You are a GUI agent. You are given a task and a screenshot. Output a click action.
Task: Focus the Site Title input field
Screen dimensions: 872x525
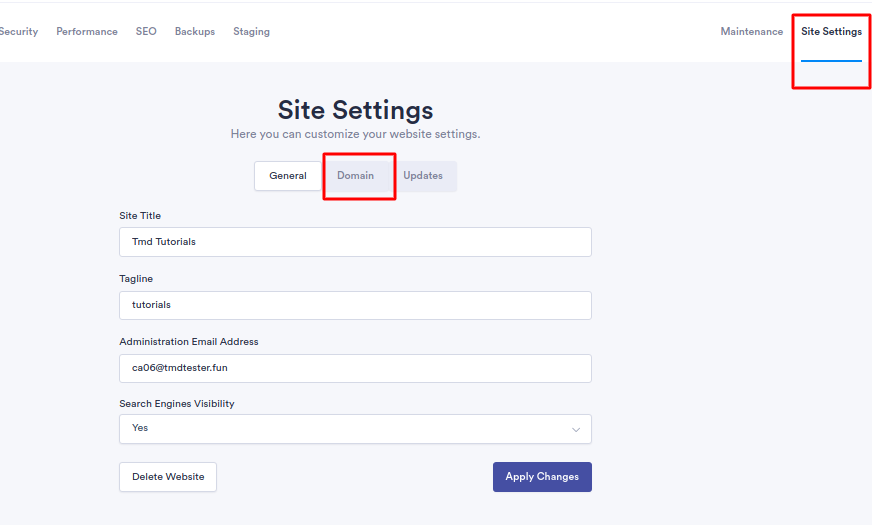[x=355, y=242]
